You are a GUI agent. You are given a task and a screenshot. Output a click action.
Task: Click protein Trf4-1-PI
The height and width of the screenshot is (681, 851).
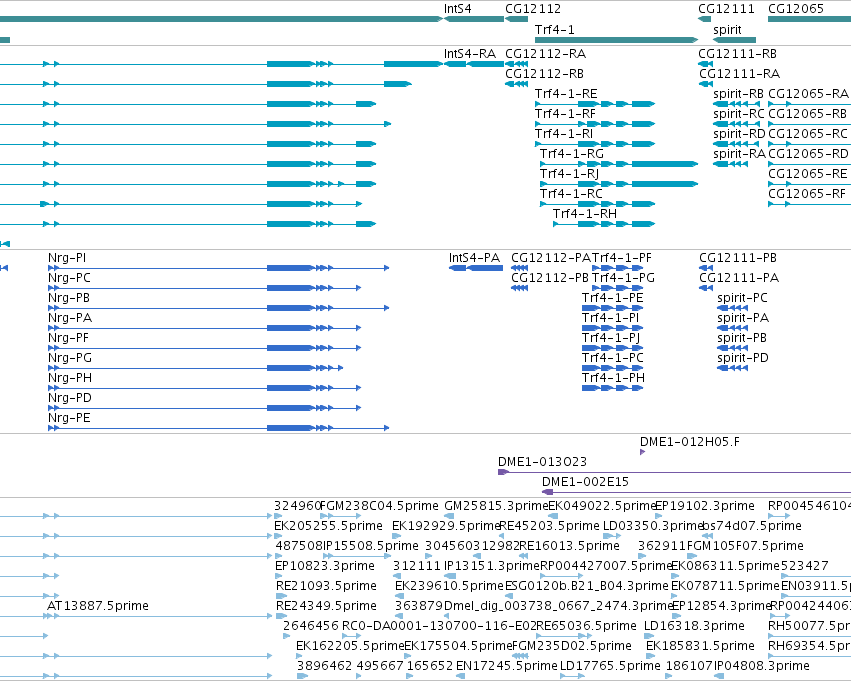coord(611,318)
